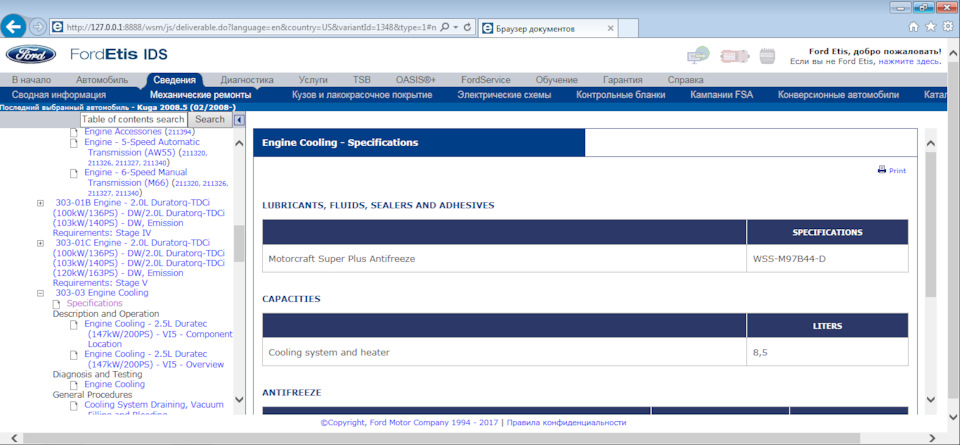Viewport: 960px width, 445px height.
Task: Click the Motorcraft Super Plus Antifreeze cell
Action: coord(504,259)
